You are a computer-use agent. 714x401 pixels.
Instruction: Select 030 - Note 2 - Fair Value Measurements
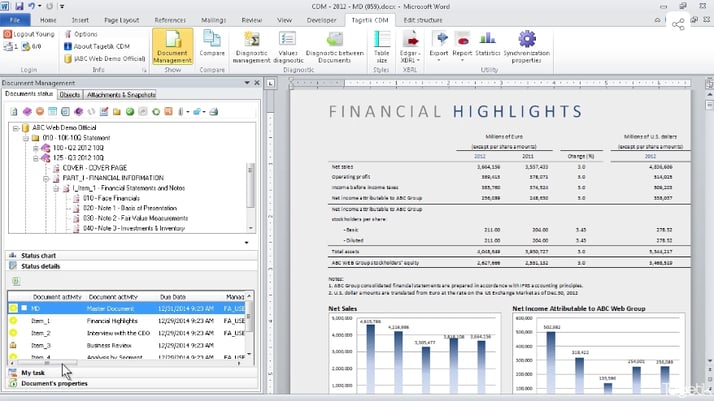pos(135,218)
